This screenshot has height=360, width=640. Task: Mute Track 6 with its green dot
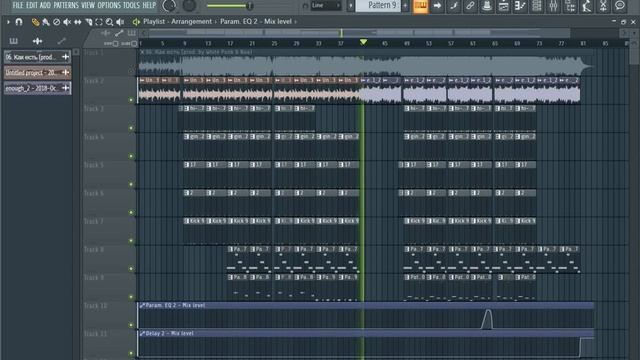pos(131,212)
